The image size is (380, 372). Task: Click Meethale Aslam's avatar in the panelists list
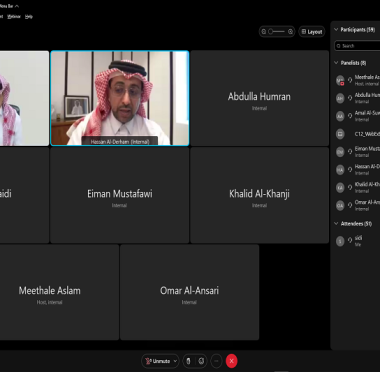pos(340,80)
